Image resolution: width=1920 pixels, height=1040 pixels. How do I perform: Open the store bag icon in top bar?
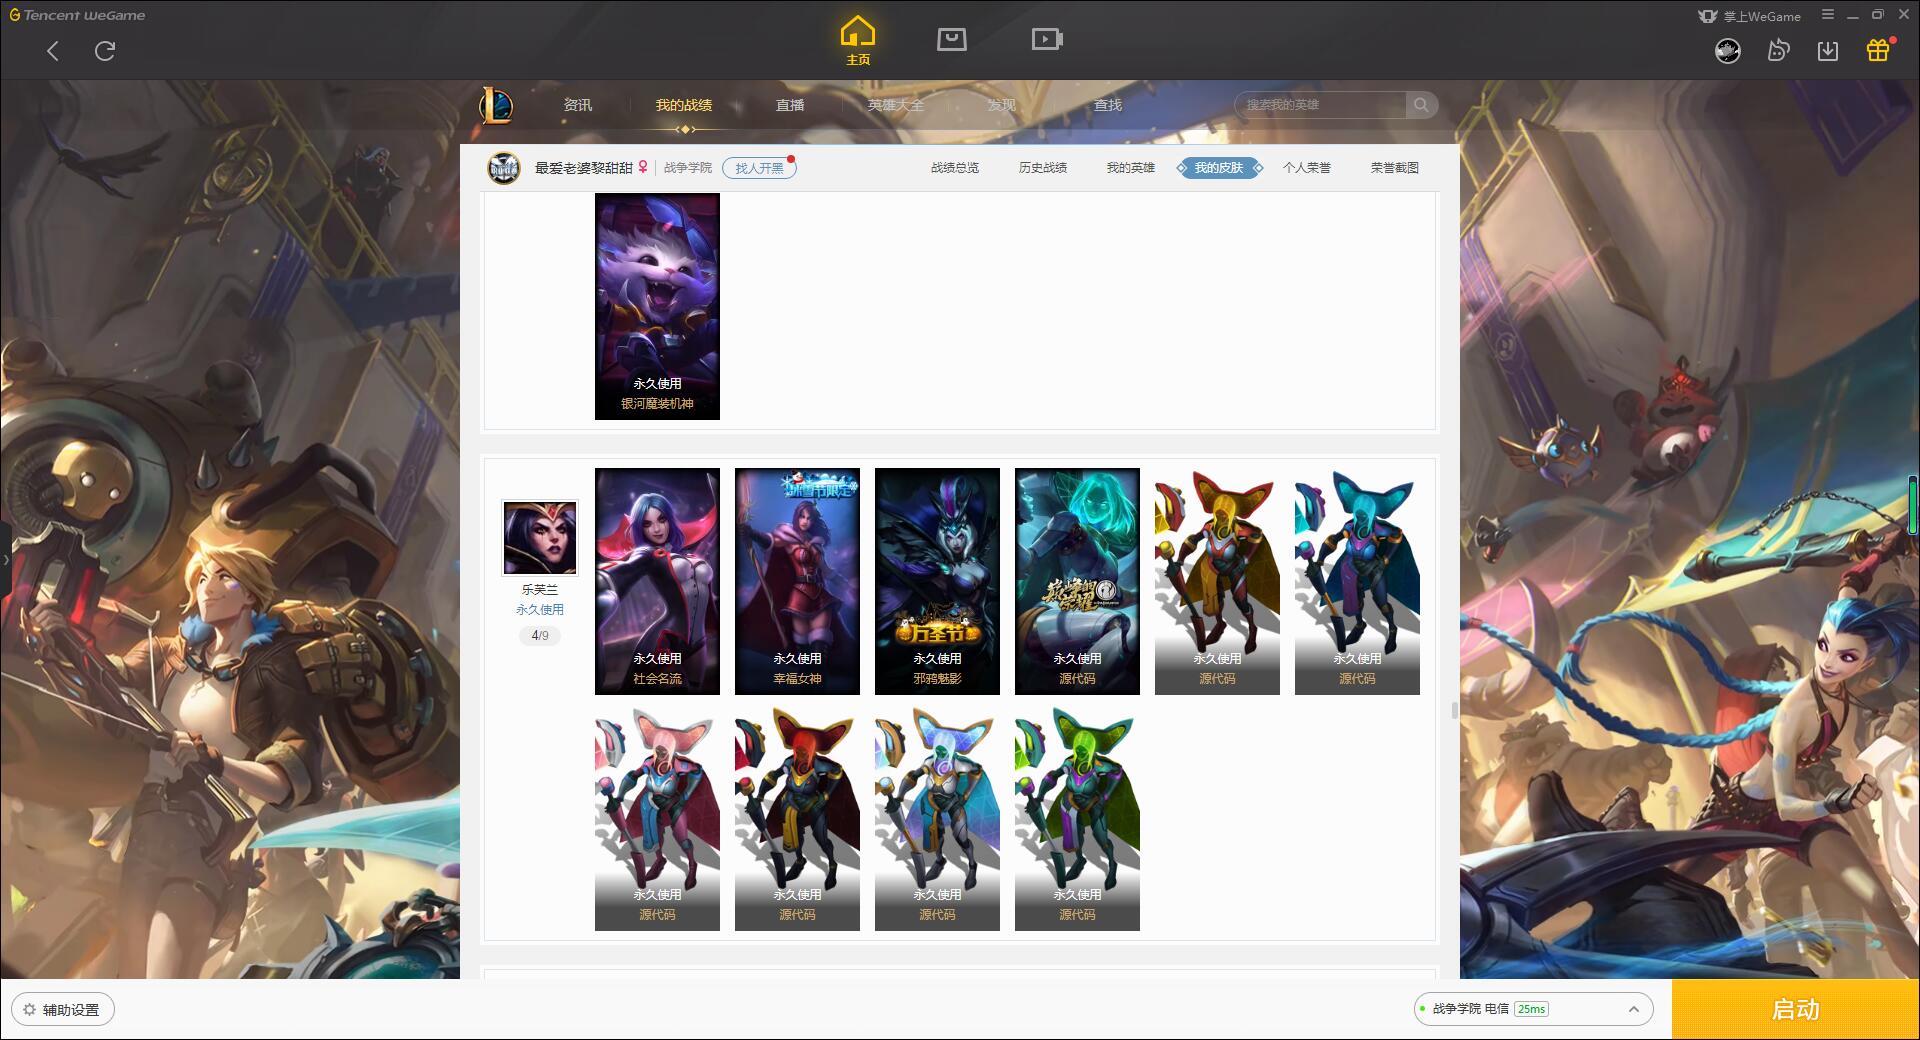click(x=951, y=40)
